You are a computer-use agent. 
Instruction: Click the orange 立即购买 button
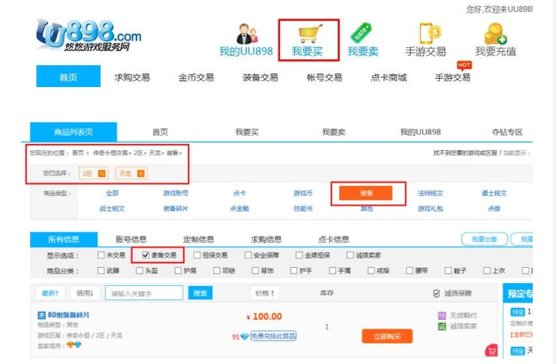[x=387, y=336]
